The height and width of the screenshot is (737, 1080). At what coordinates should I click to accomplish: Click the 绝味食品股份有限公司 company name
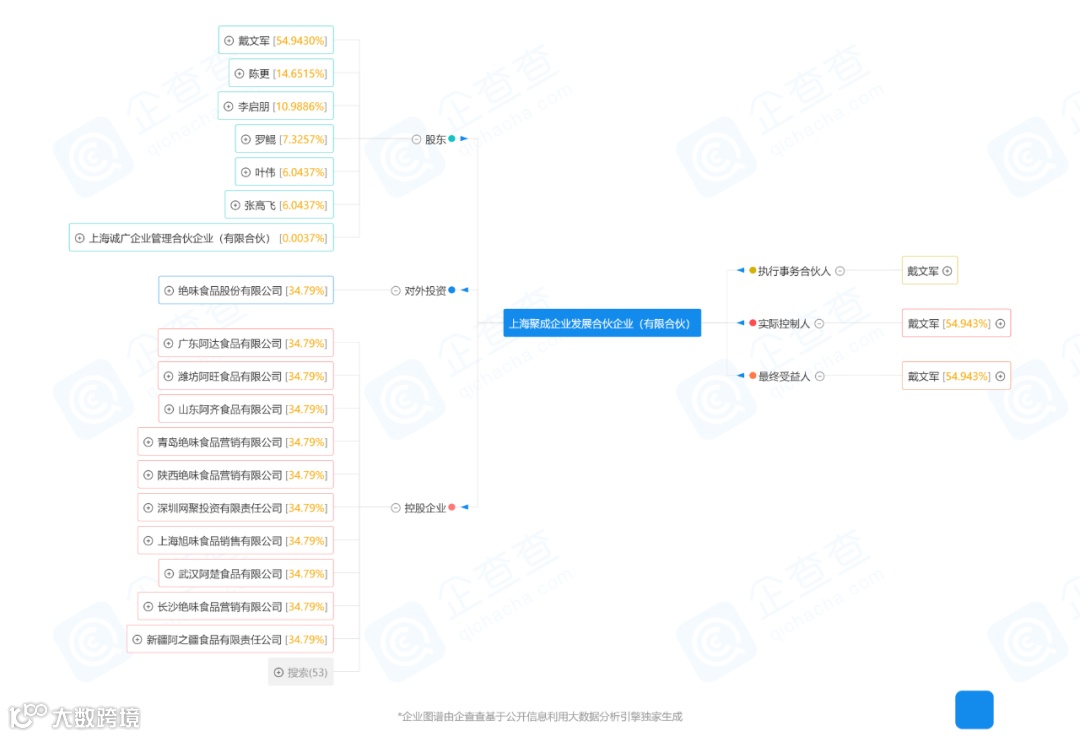230,291
